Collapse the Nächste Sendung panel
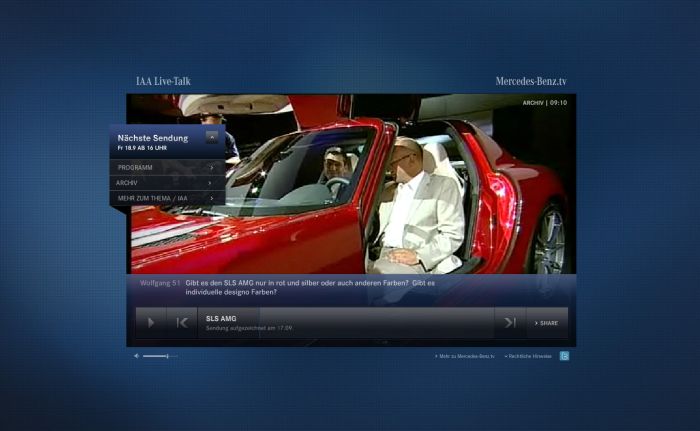 coord(211,137)
